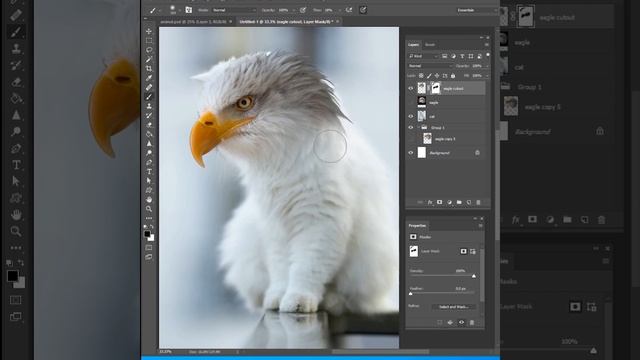Select the Eyedropper tool in main window toolbar
This screenshot has height=360, width=640.
point(149,78)
